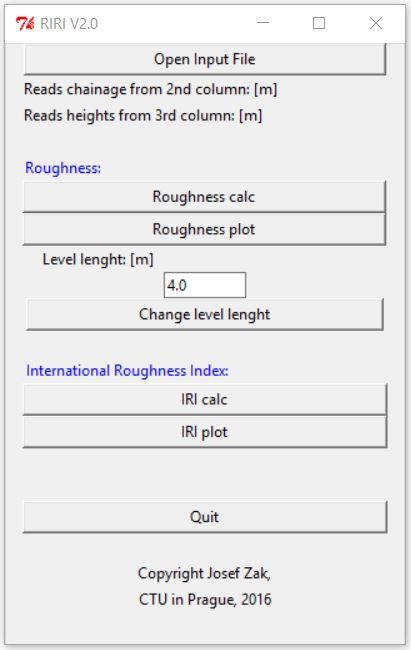Click the RIRI V2.0 window title text
The height and width of the screenshot is (650, 411).
pyautogui.click(x=69, y=24)
